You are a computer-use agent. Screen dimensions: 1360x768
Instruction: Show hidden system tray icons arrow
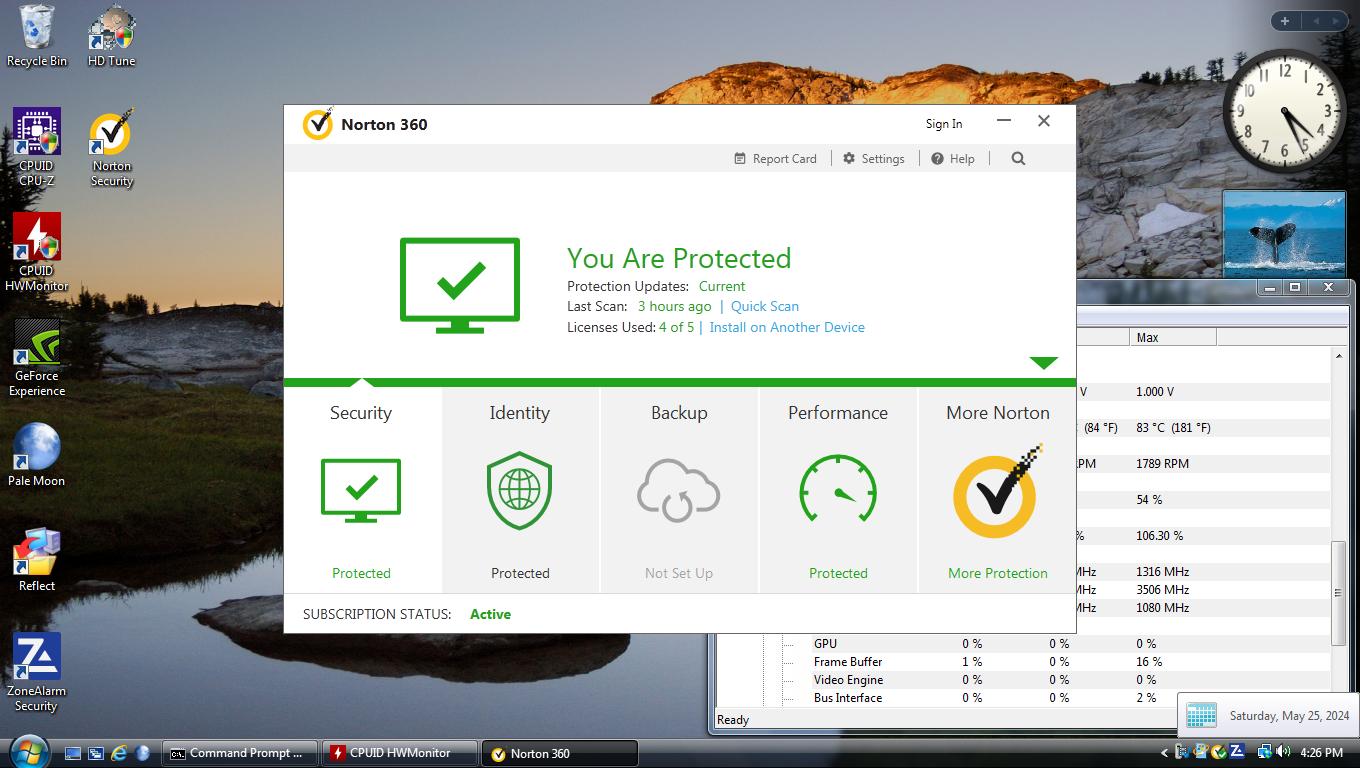pyautogui.click(x=1164, y=753)
